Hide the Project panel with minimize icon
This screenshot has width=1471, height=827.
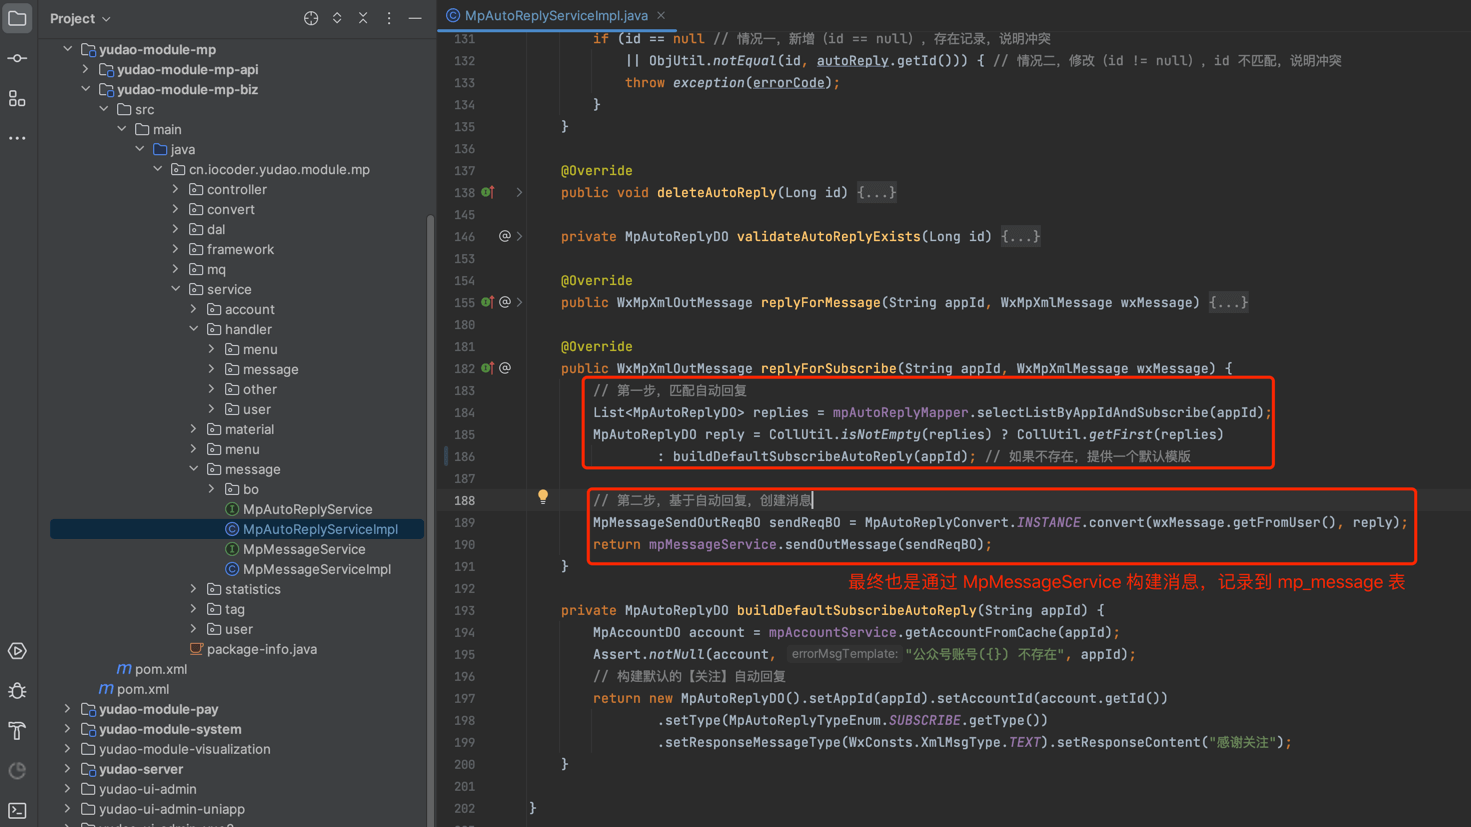[415, 18]
